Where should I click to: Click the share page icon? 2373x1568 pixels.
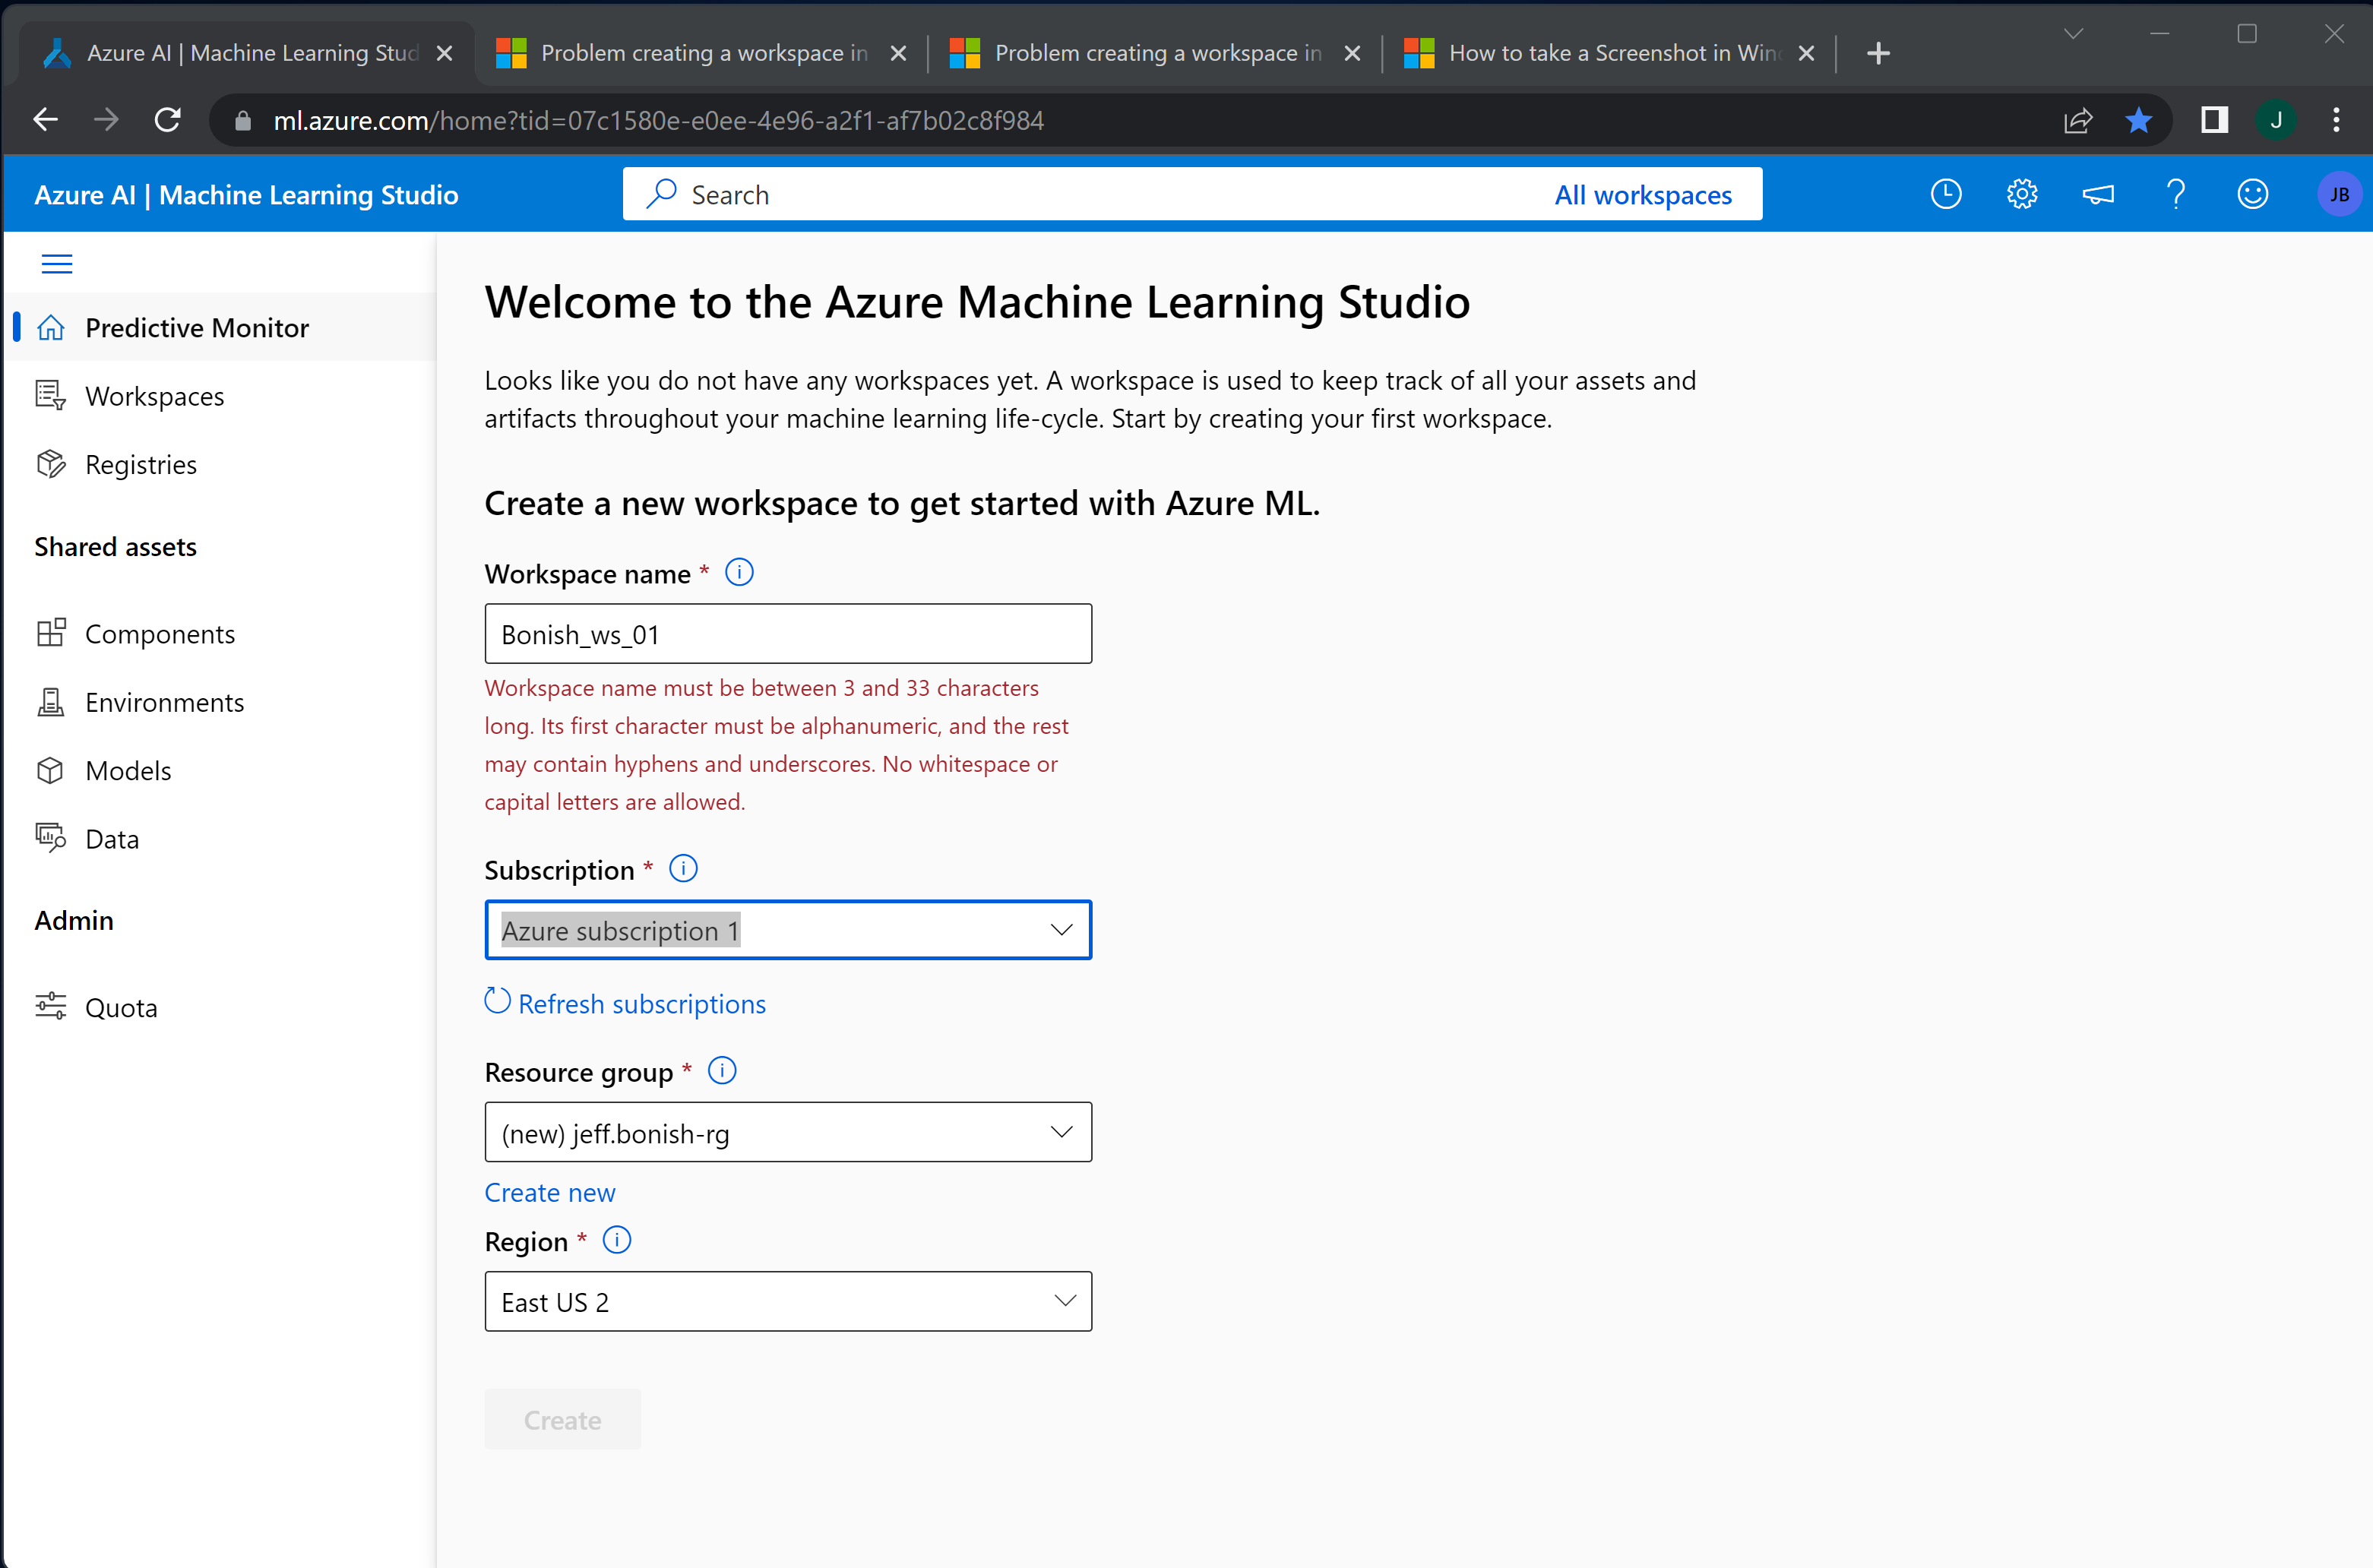[x=2077, y=121]
